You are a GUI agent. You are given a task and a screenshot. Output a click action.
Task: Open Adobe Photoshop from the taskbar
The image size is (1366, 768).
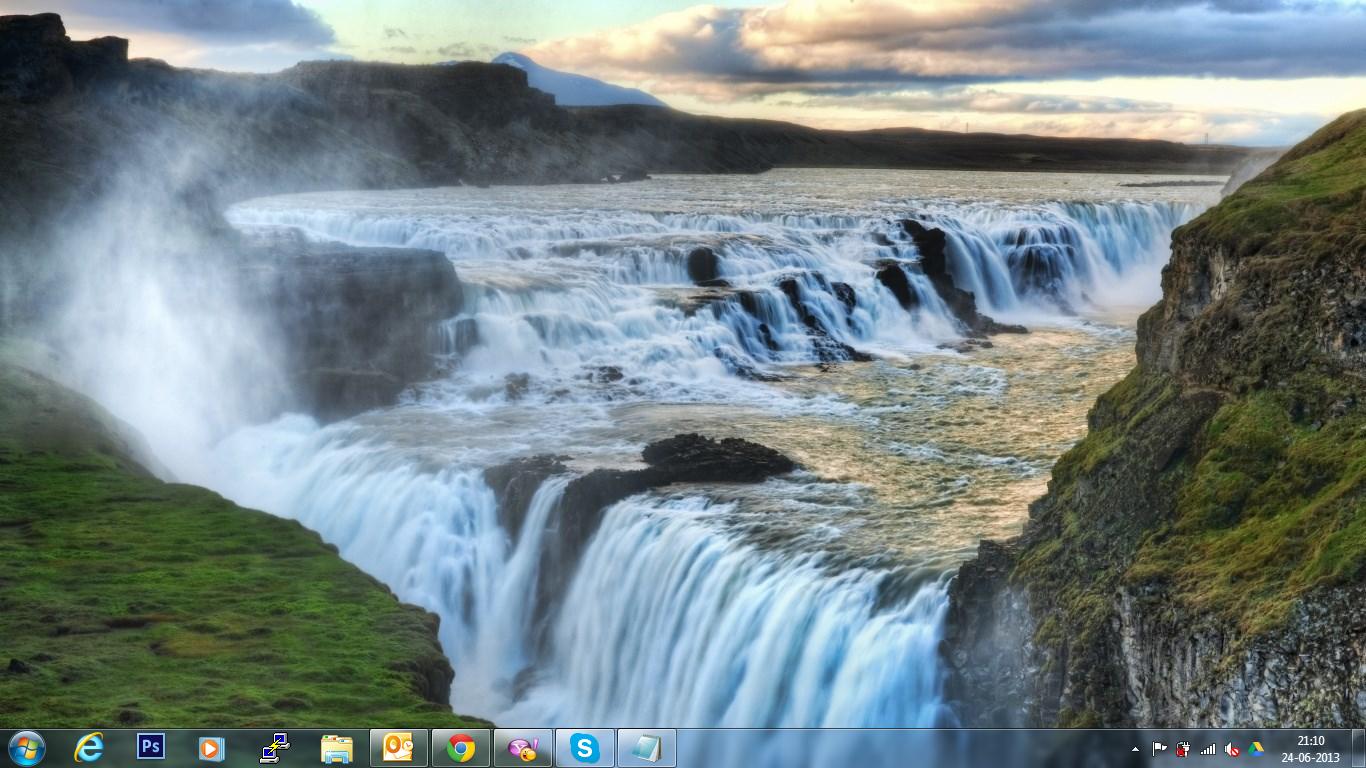(x=151, y=747)
